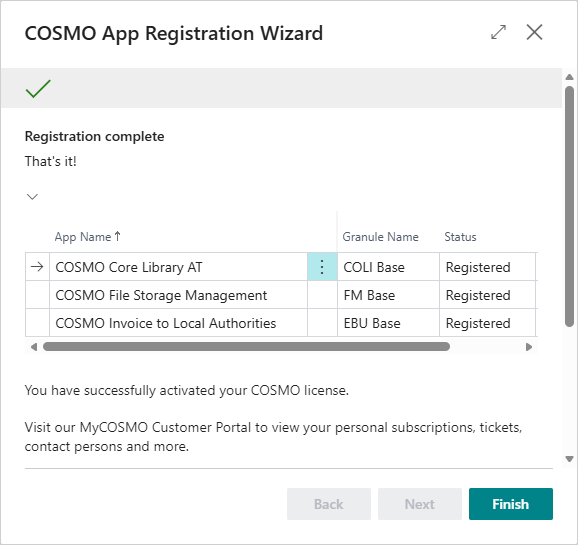Click the Finish button
The width and height of the screenshot is (578, 545).
click(x=511, y=504)
